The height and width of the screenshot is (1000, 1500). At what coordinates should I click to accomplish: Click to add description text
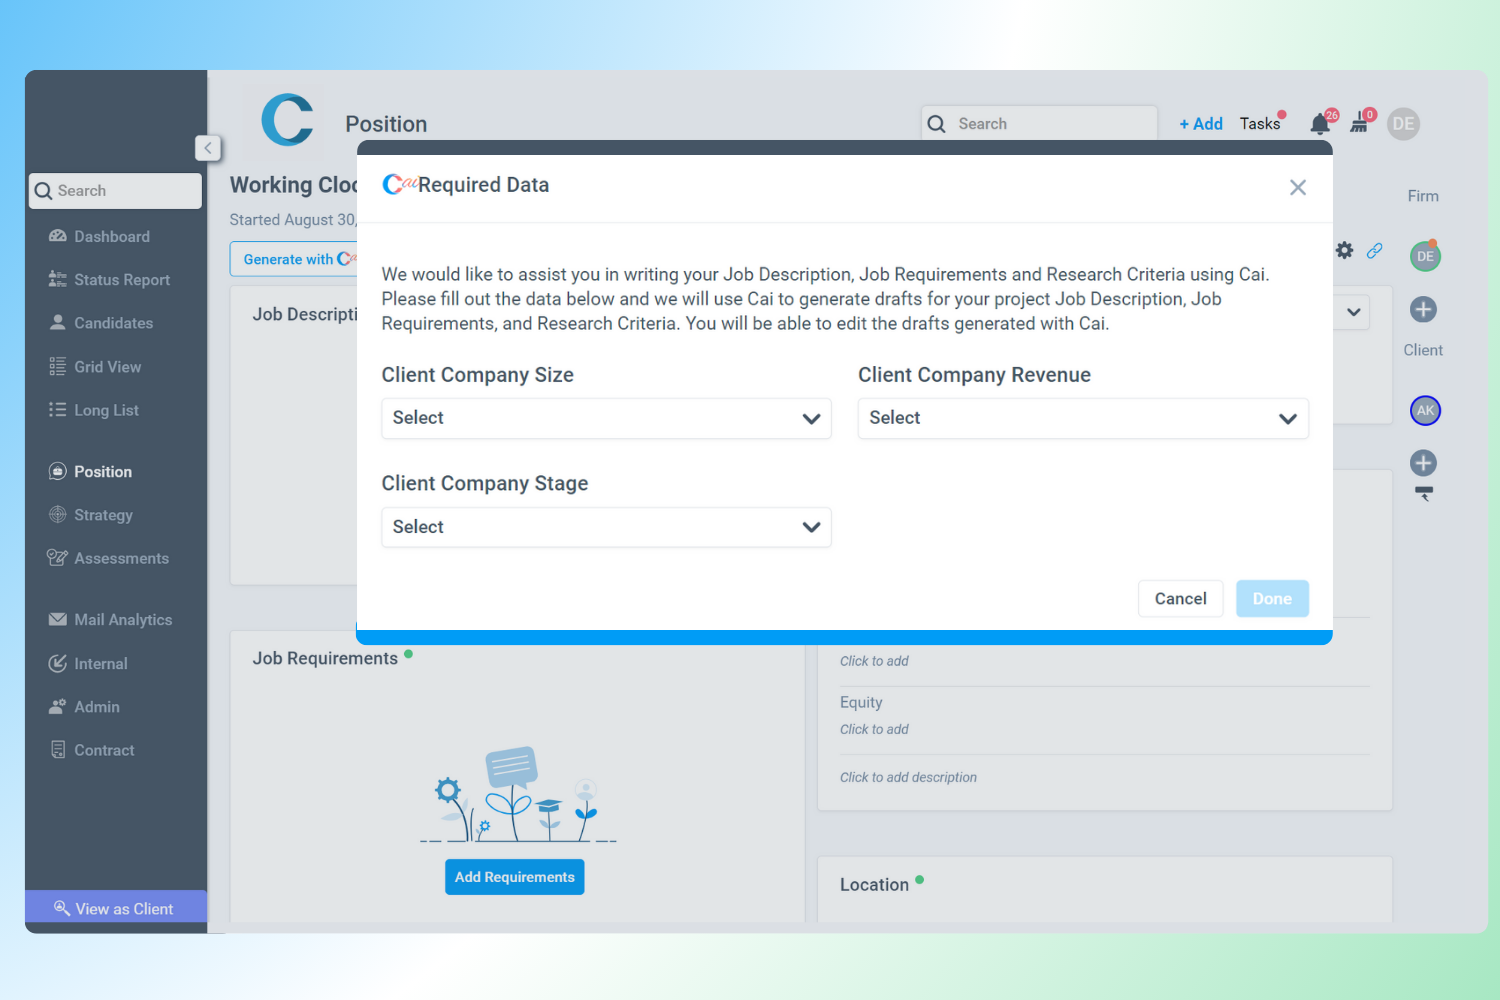pos(908,777)
